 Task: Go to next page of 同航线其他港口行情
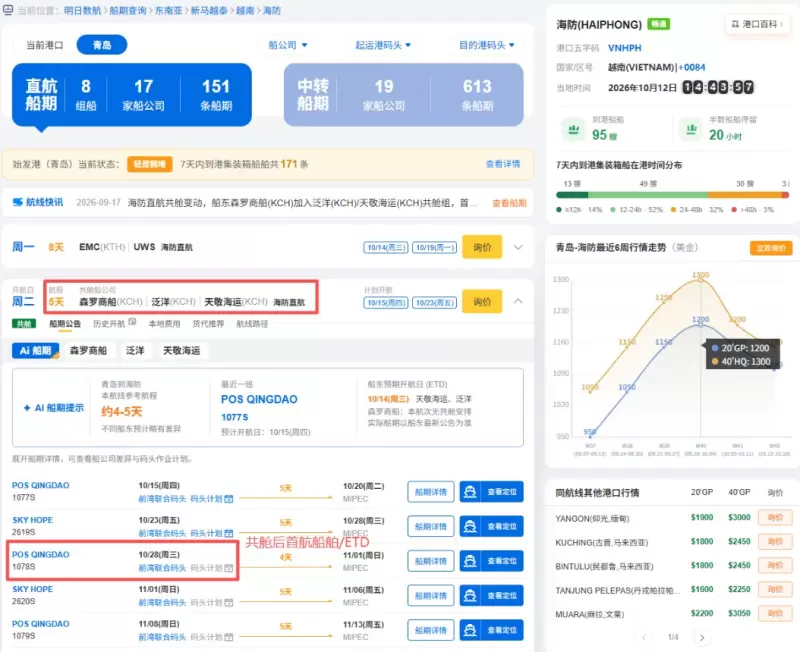click(x=702, y=637)
